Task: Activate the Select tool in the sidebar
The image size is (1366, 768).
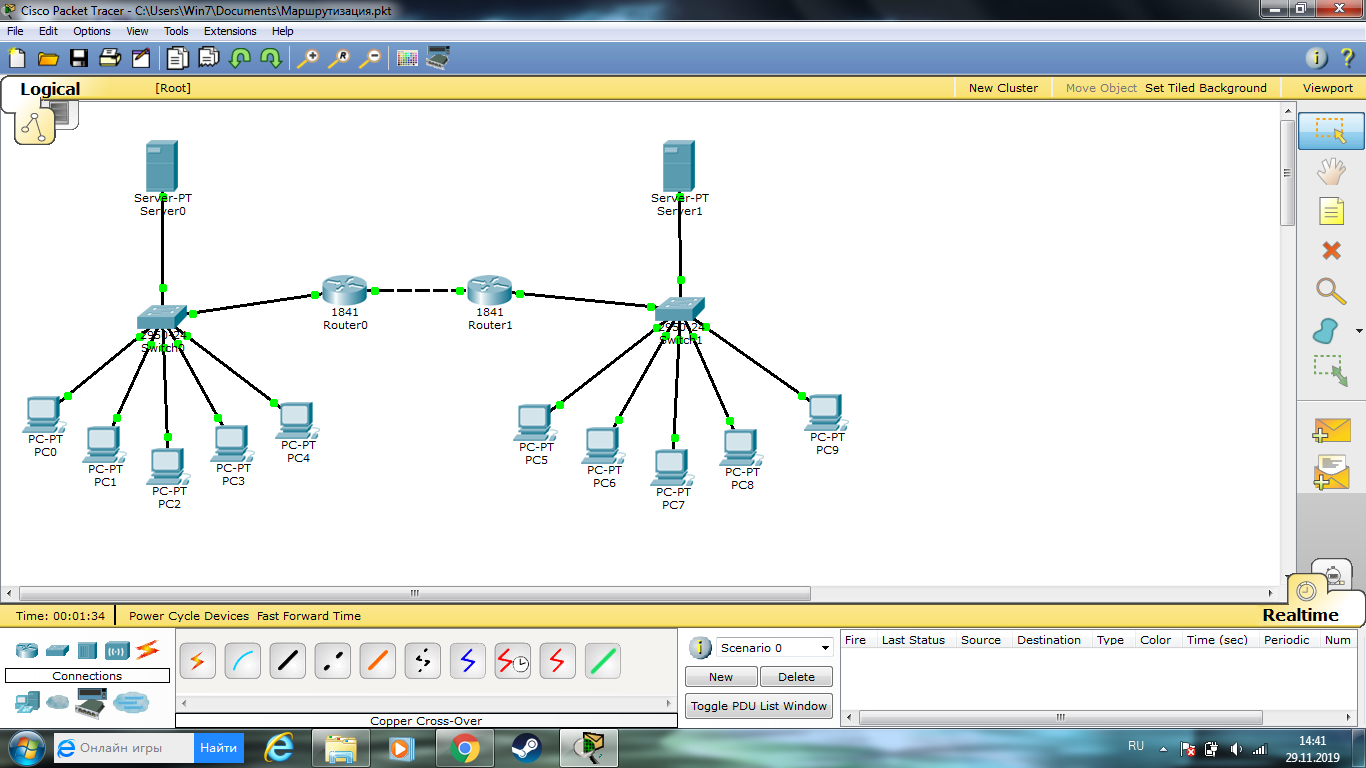Action: point(1331,131)
